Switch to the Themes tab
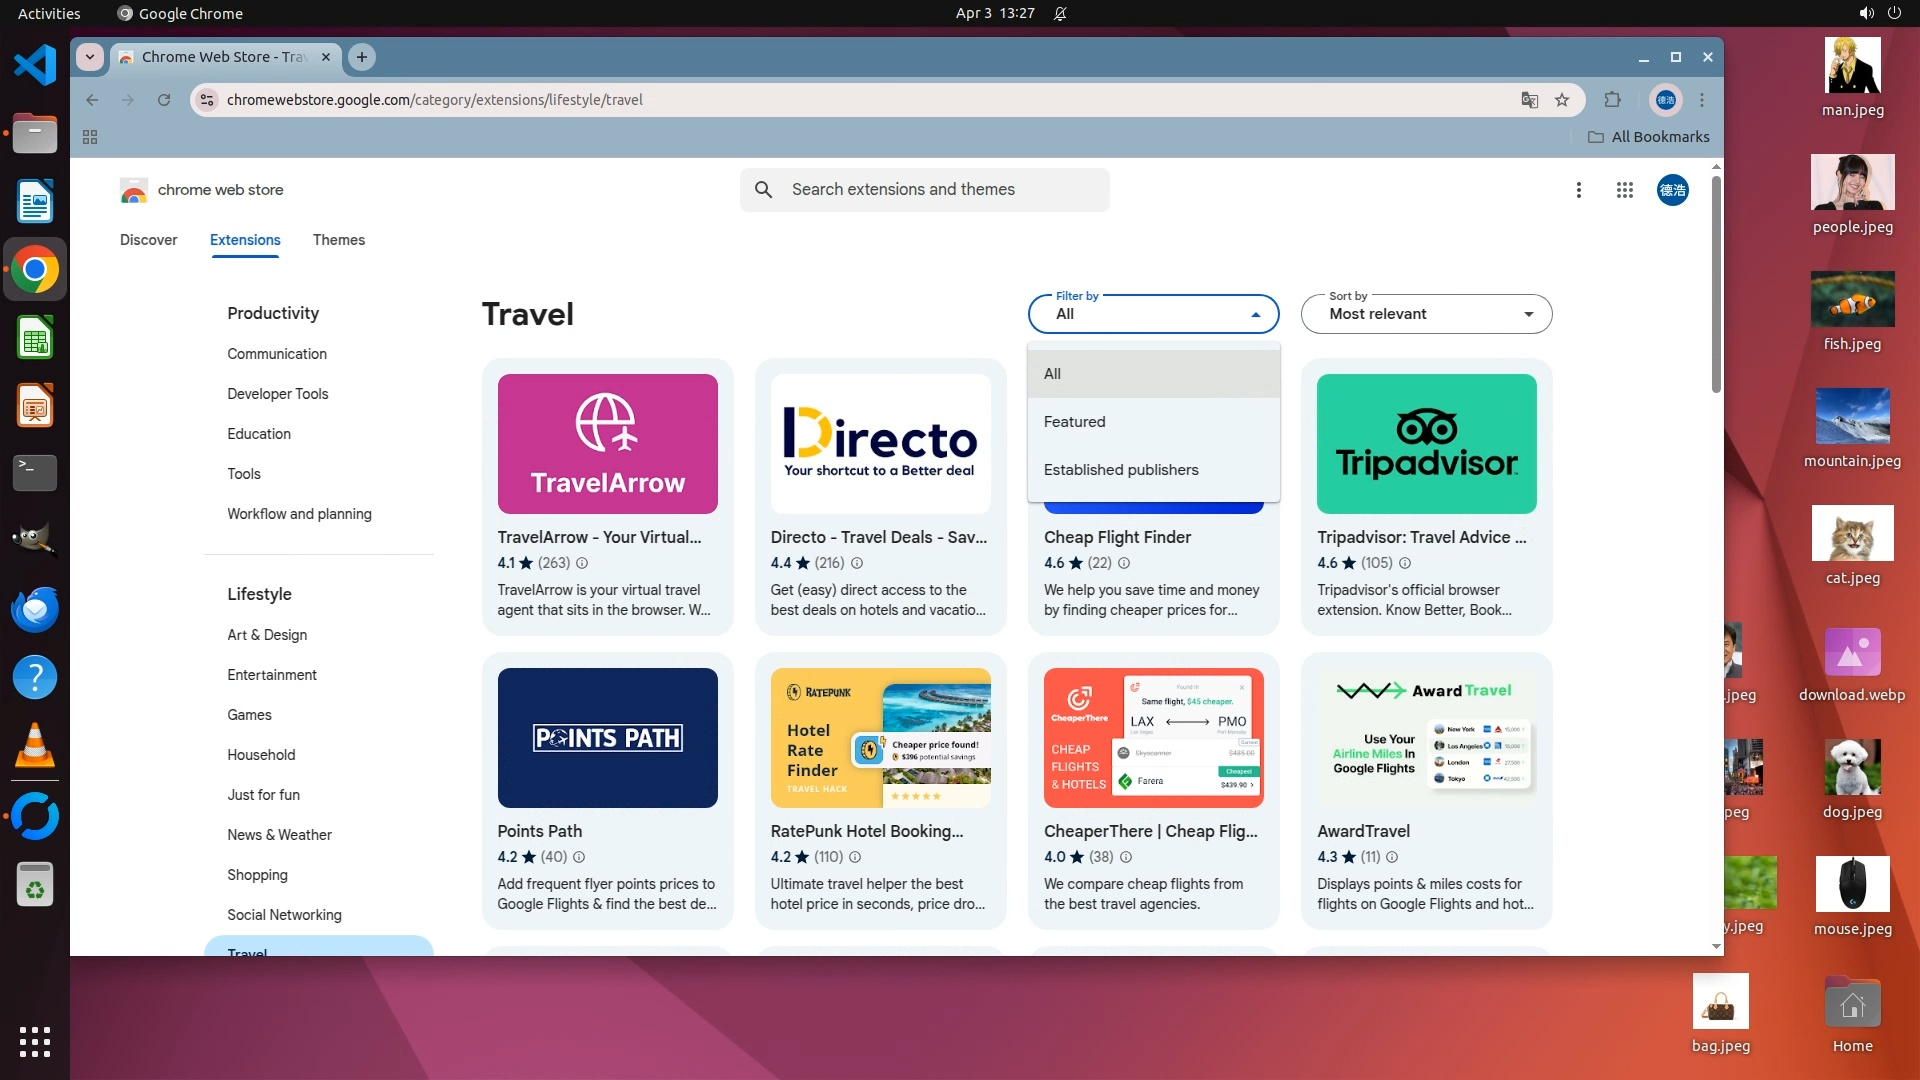1920x1080 pixels. pos(338,240)
